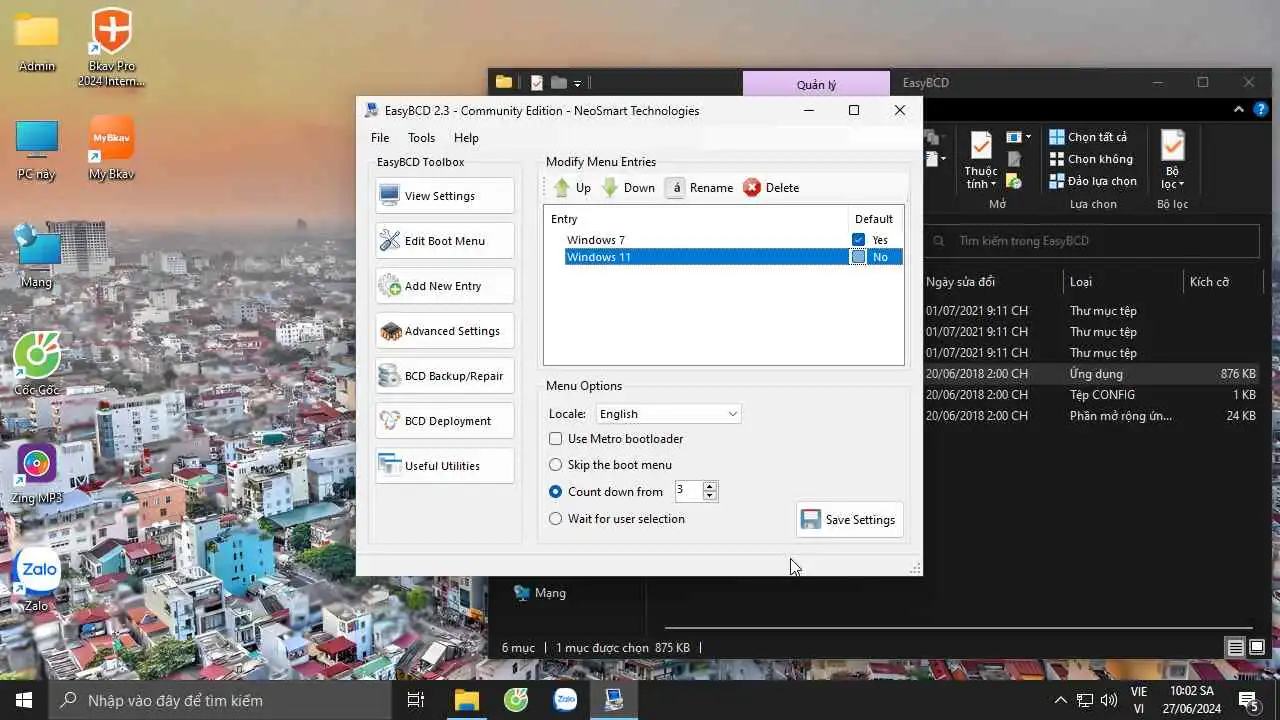Open the Windows Start menu
The height and width of the screenshot is (720, 1280).
click(x=24, y=700)
